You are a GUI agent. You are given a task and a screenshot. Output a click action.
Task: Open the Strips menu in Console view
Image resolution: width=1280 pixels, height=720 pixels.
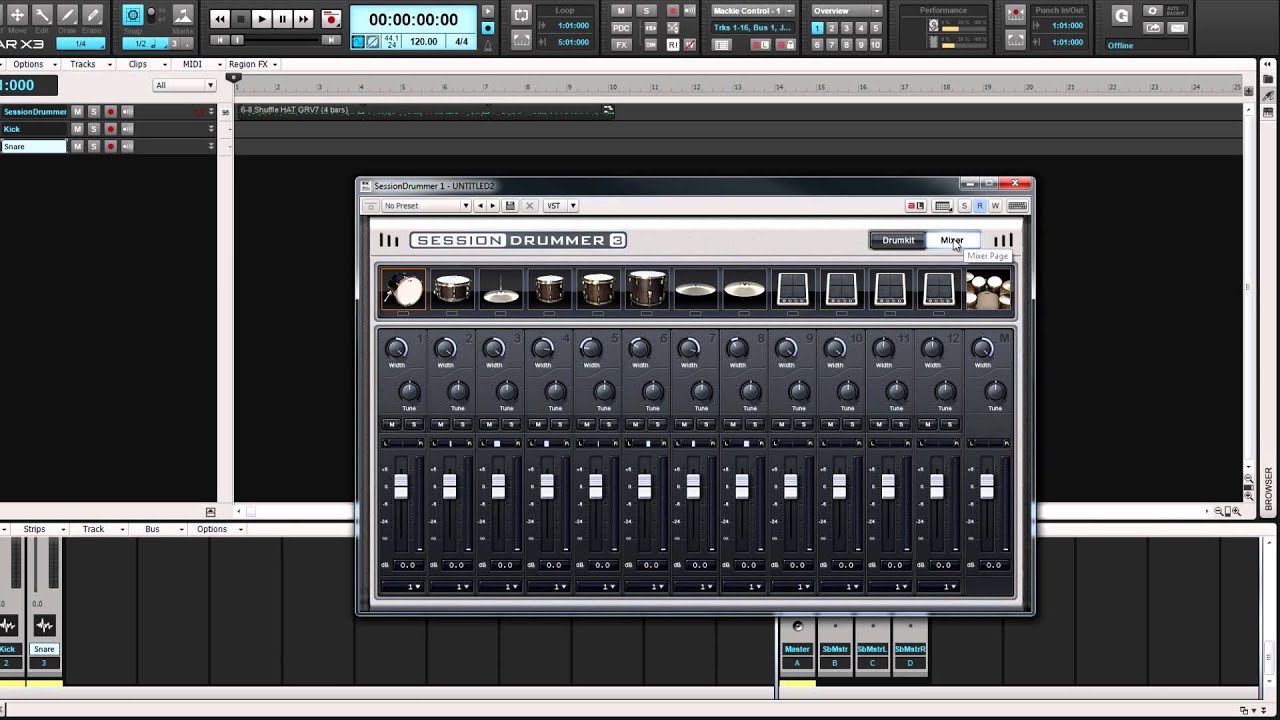(x=40, y=529)
